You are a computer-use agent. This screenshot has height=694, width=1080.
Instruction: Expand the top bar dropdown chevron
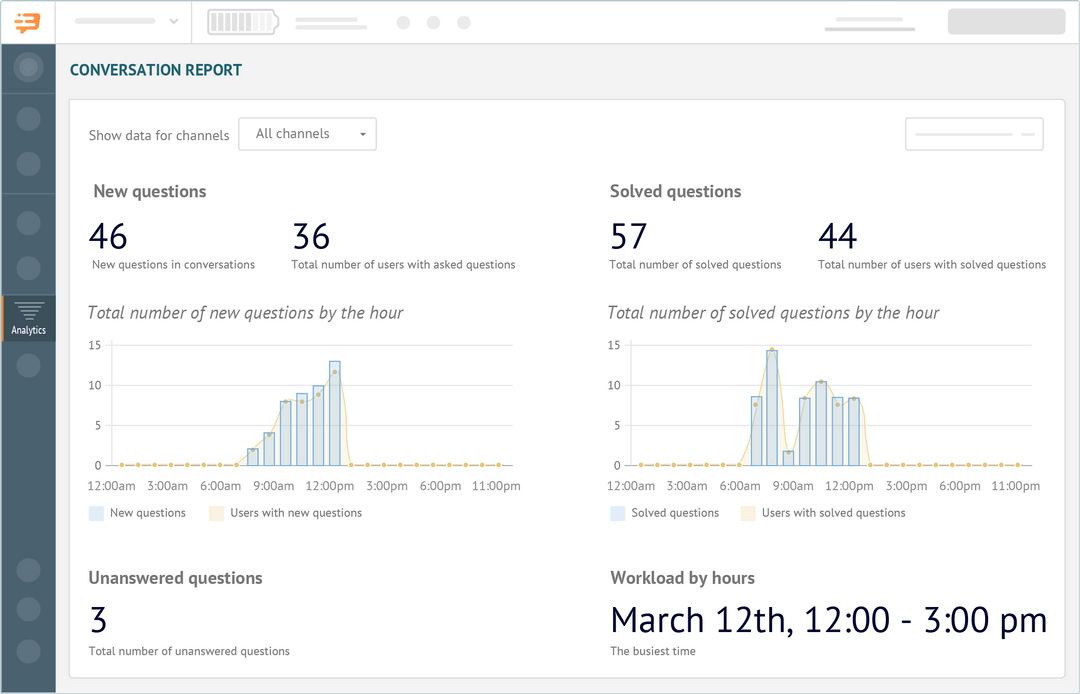[x=174, y=21]
